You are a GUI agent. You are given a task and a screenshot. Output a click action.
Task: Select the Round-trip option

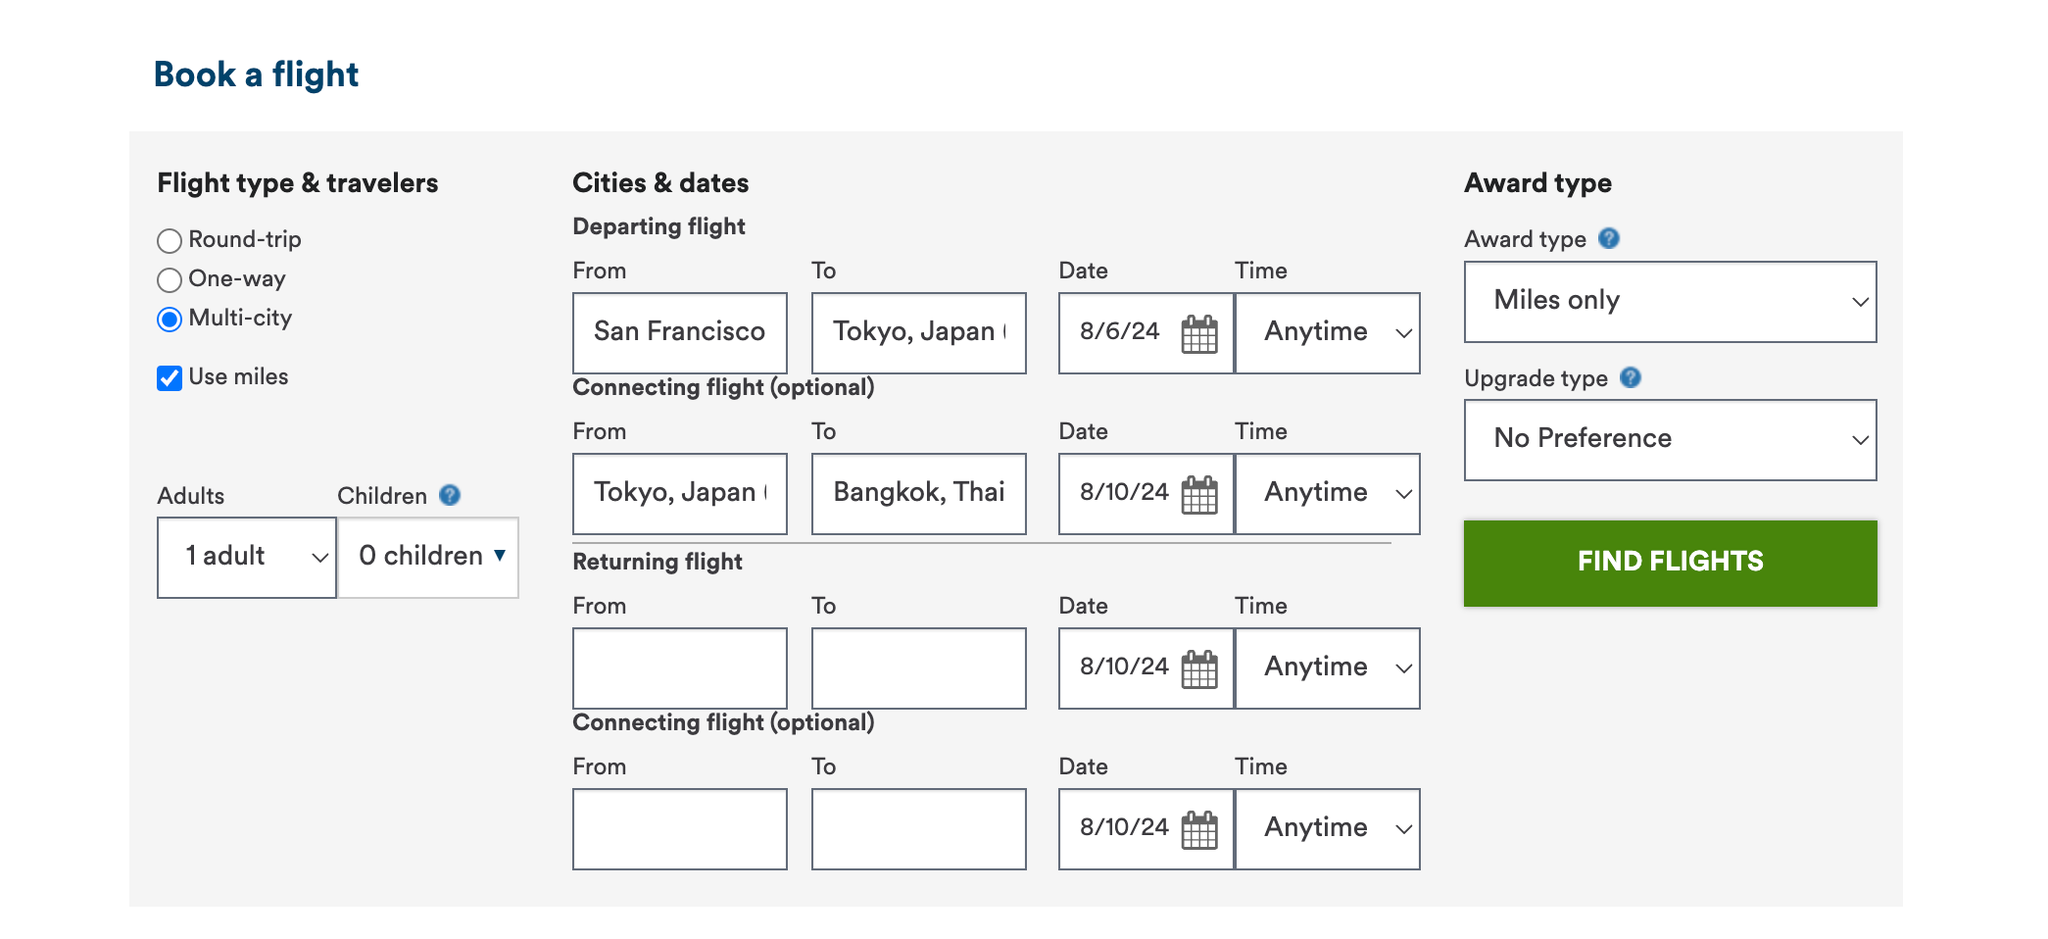(168, 240)
